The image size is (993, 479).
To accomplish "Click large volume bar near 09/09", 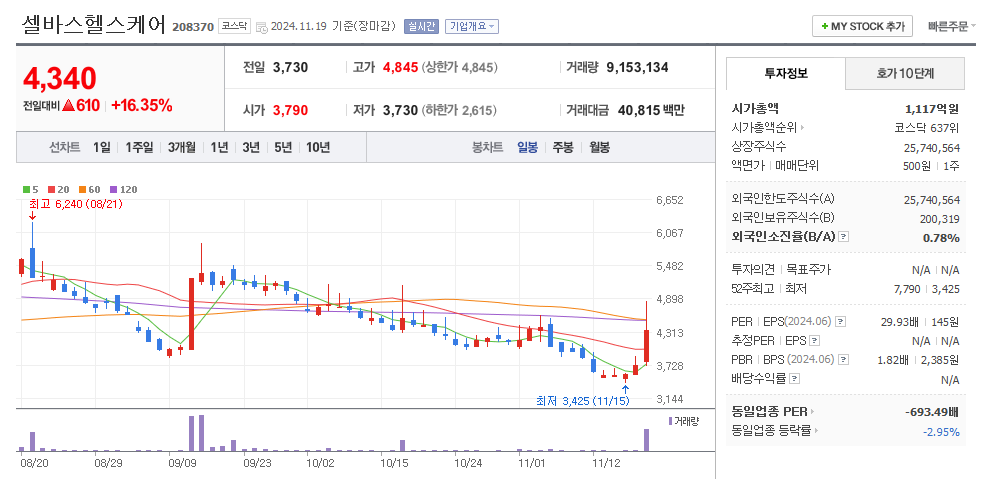I will (191, 433).
